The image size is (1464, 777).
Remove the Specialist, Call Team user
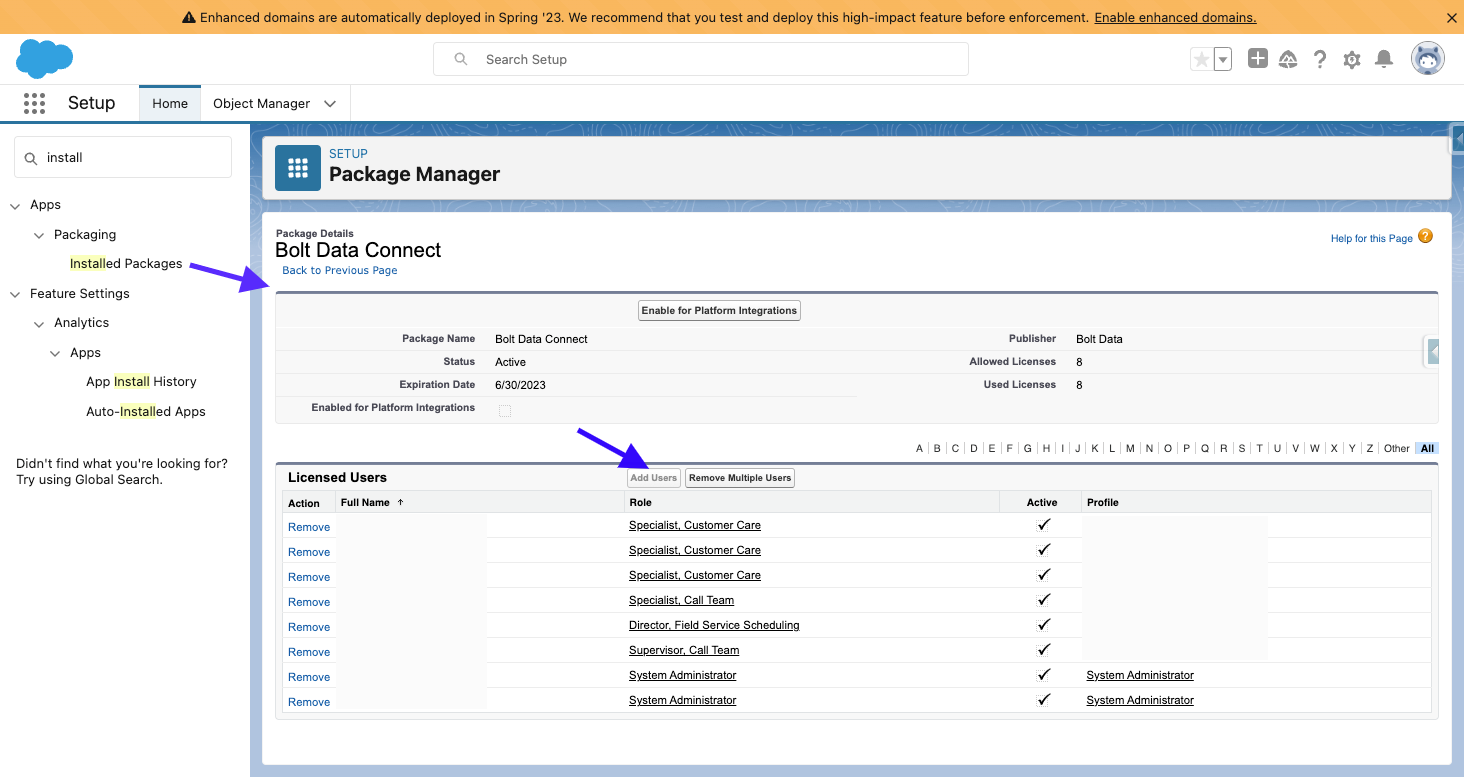309,602
